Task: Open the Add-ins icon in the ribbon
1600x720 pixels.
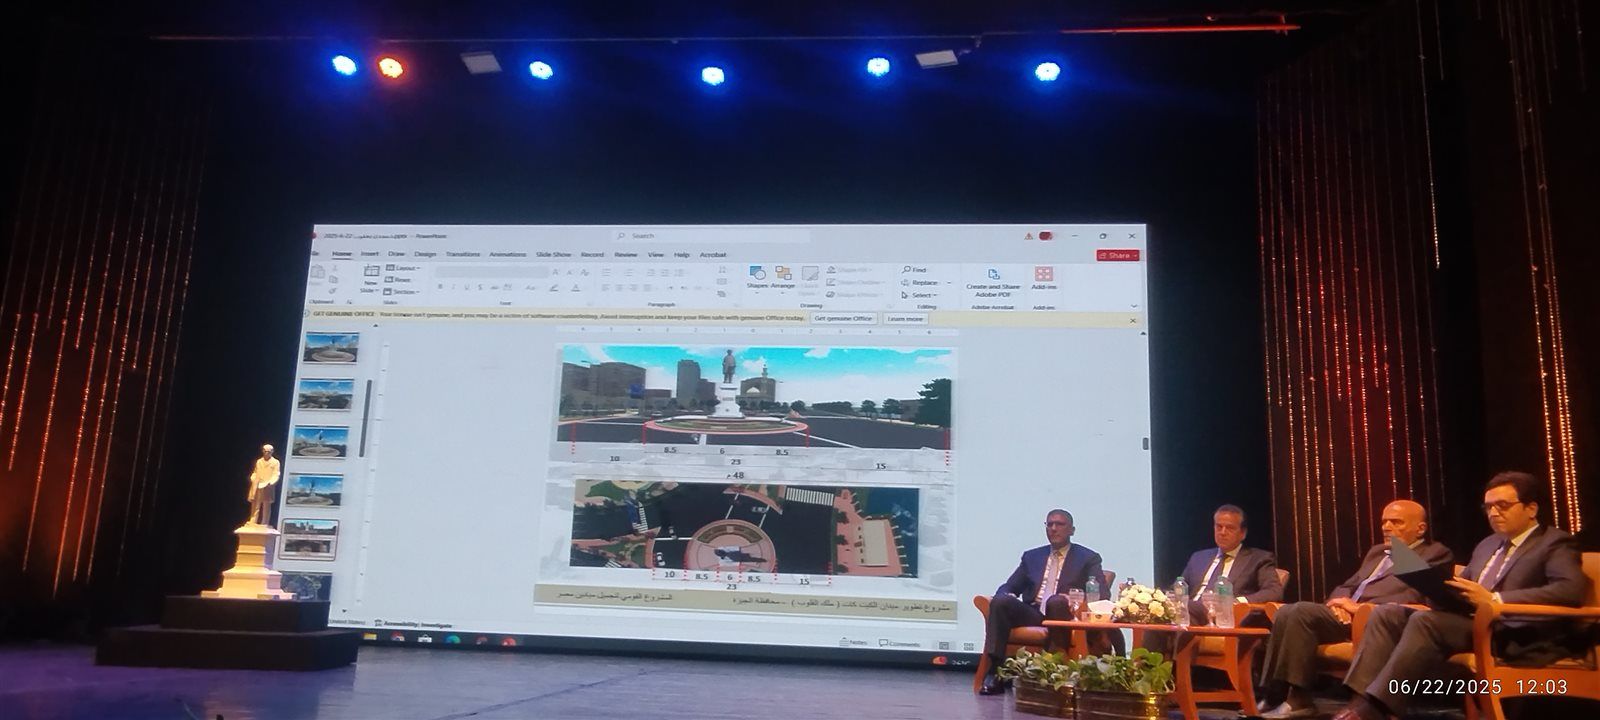Action: (1043, 279)
